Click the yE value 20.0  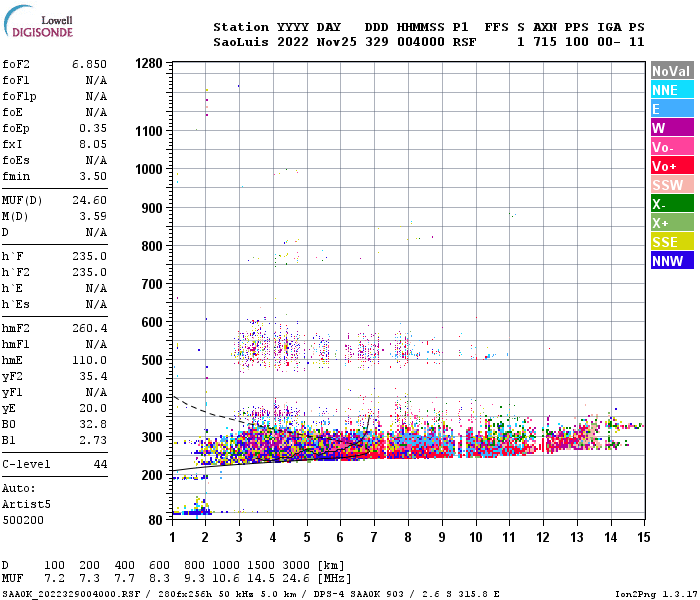[x=93, y=408]
